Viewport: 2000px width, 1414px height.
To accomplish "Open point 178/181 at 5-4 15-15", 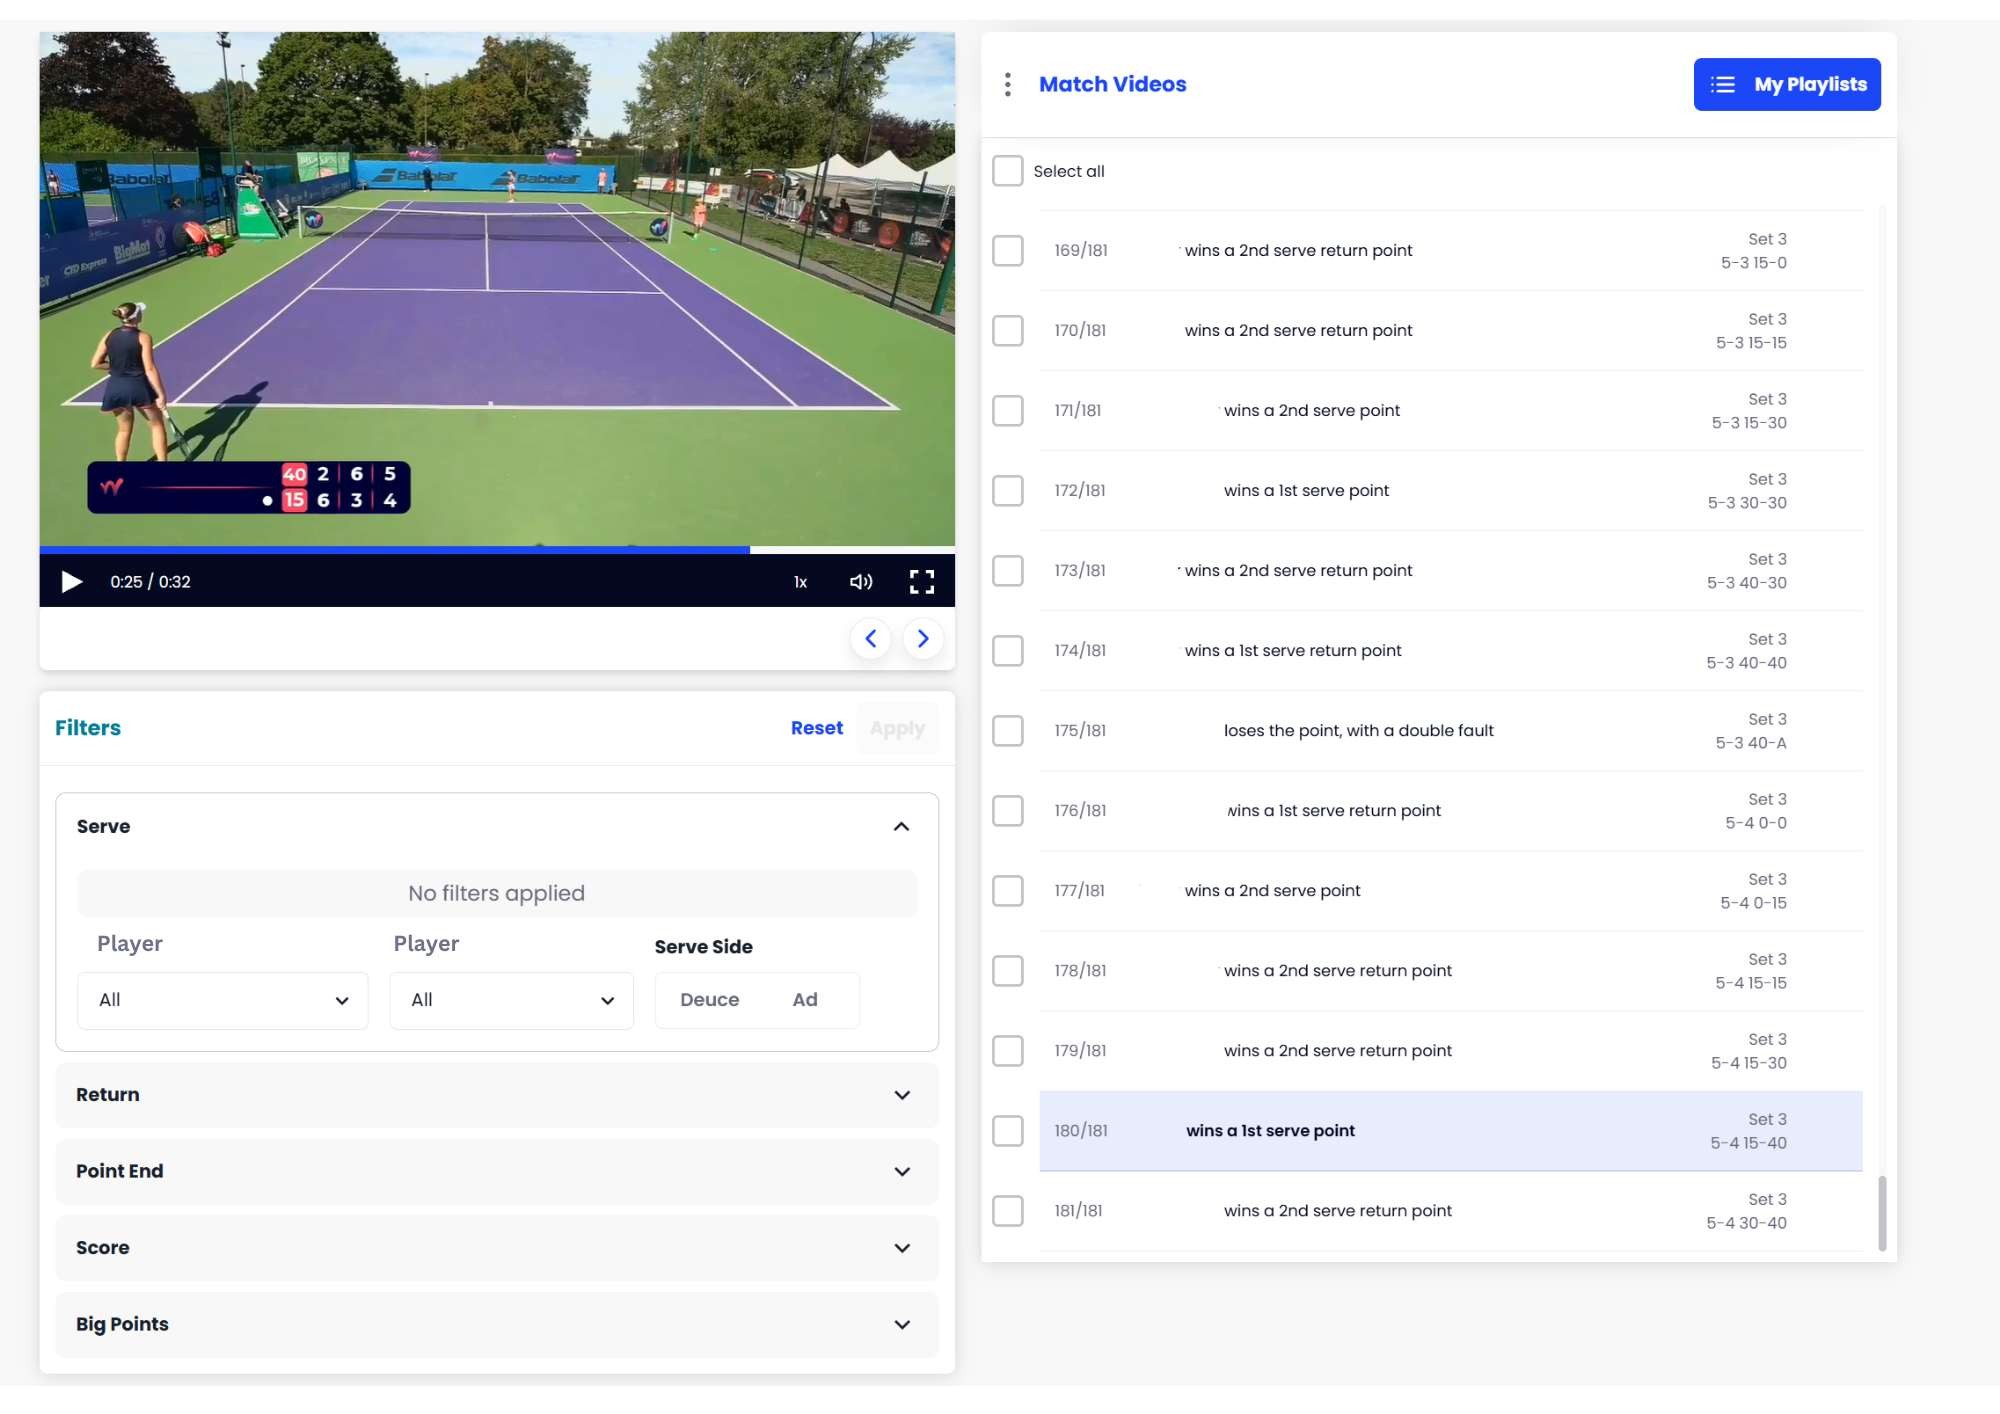I will coord(1451,971).
